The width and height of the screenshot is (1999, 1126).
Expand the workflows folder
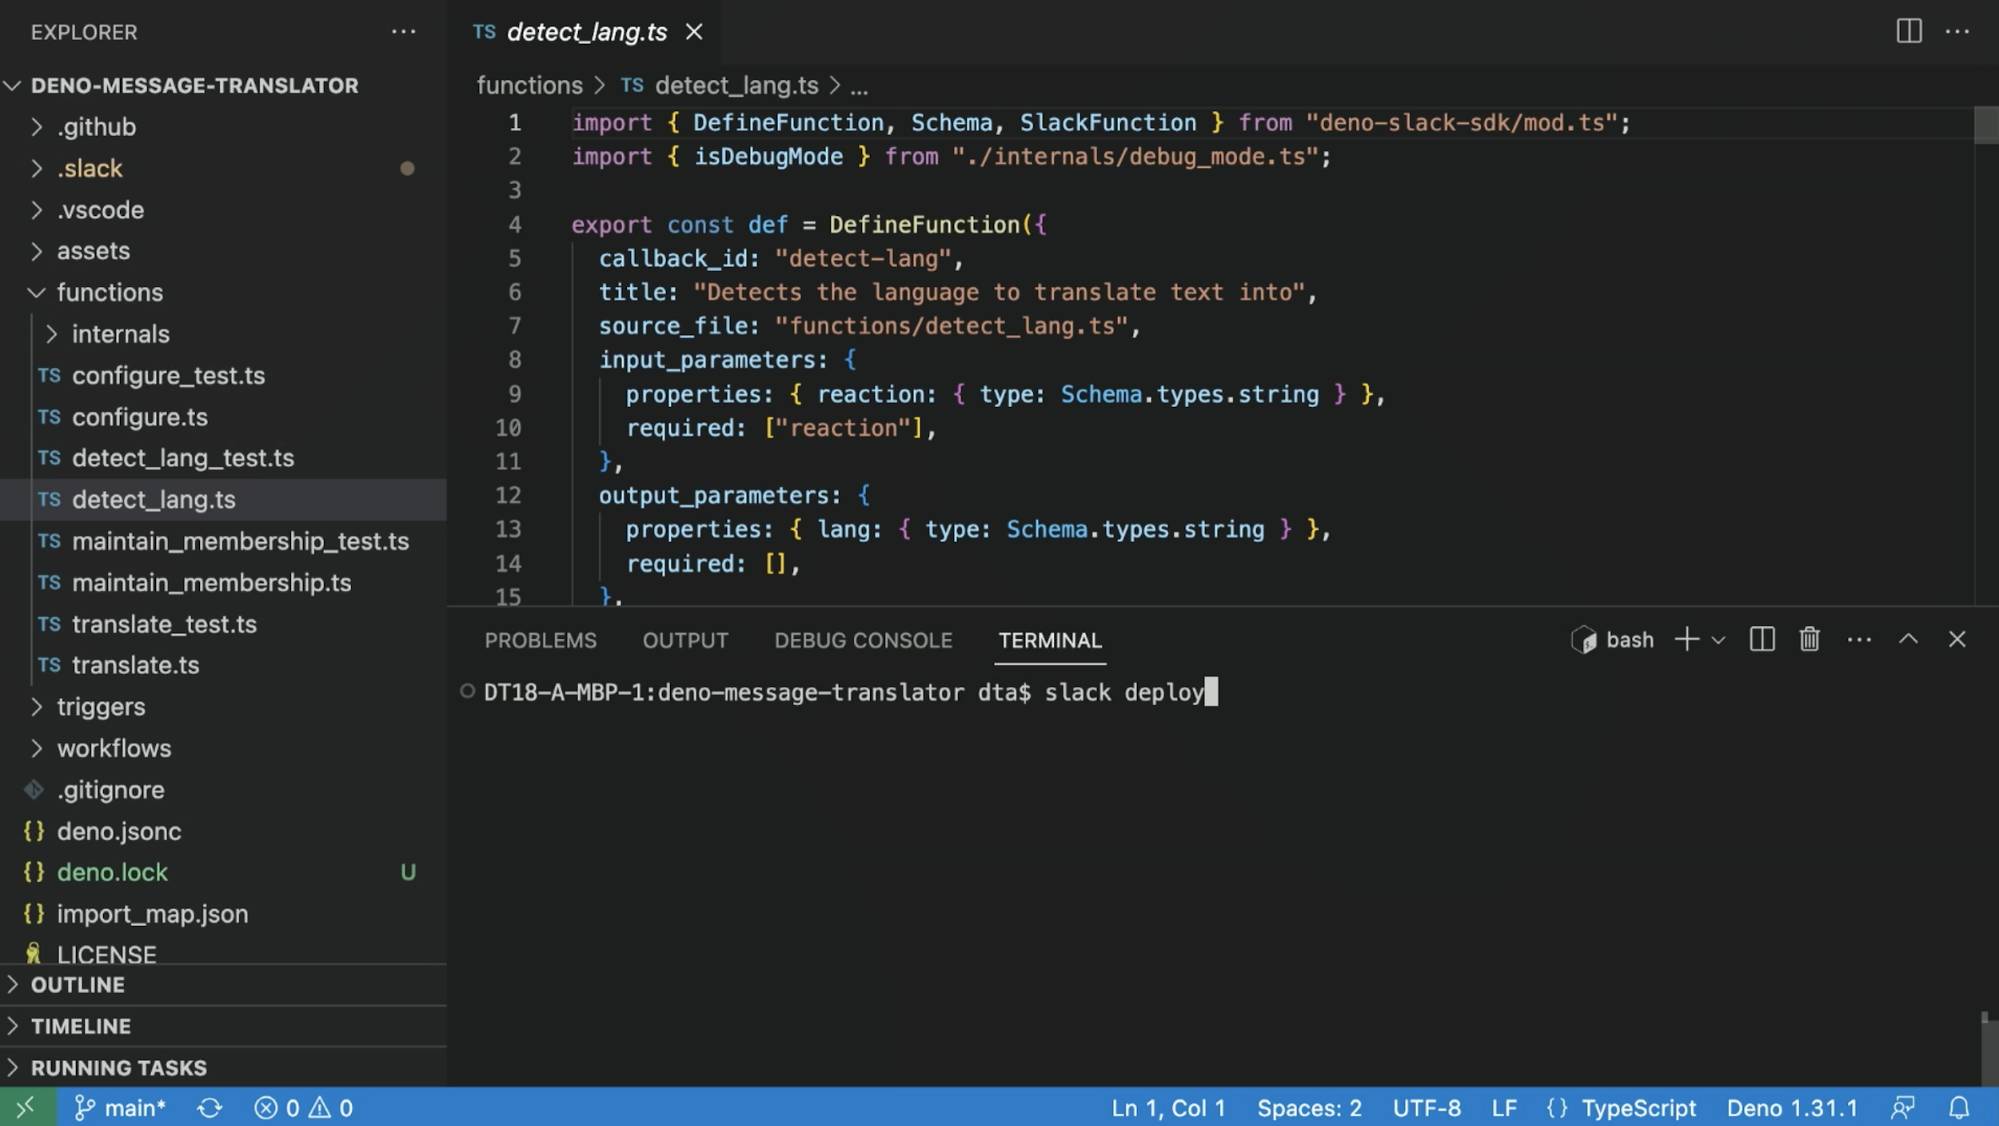tap(113, 748)
